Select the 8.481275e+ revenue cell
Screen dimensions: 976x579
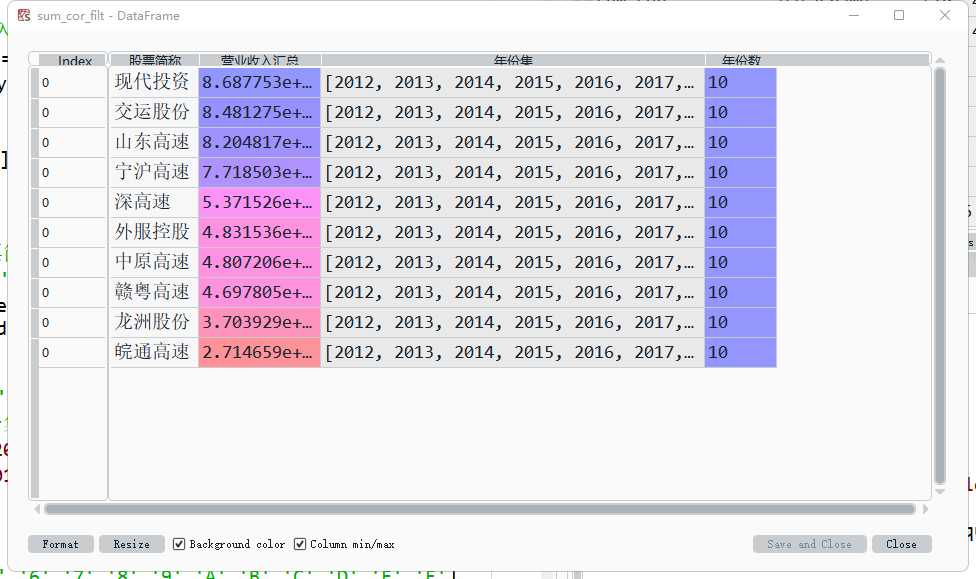point(260,113)
